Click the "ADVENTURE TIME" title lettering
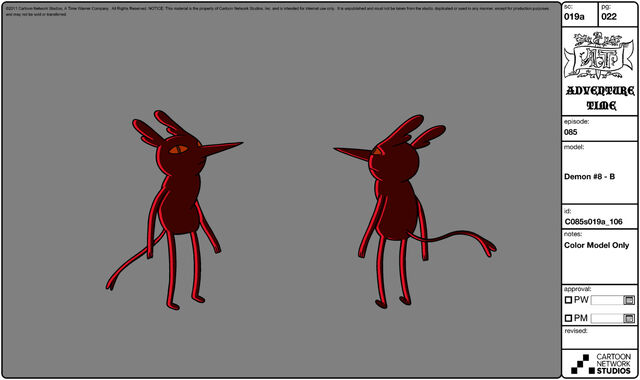This screenshot has width=640, height=380. tap(600, 98)
